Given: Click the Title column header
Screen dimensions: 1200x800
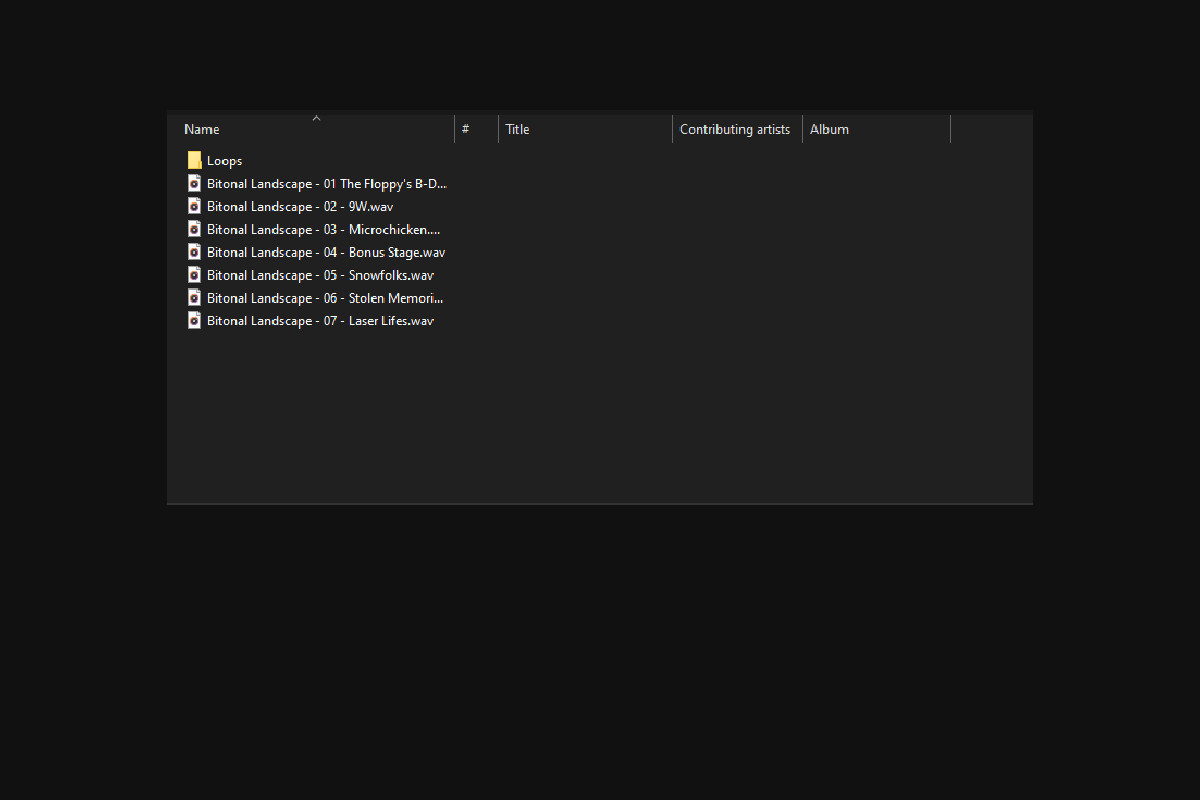Looking at the screenshot, I should coord(517,129).
